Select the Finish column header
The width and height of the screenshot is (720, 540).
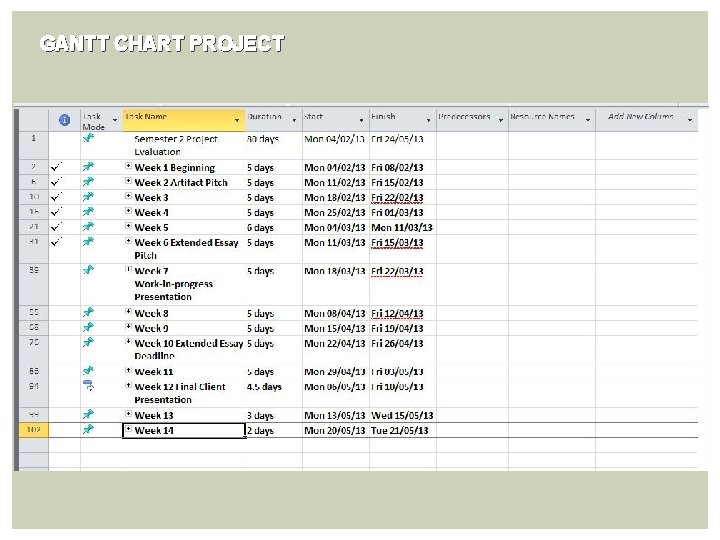pyautogui.click(x=403, y=120)
